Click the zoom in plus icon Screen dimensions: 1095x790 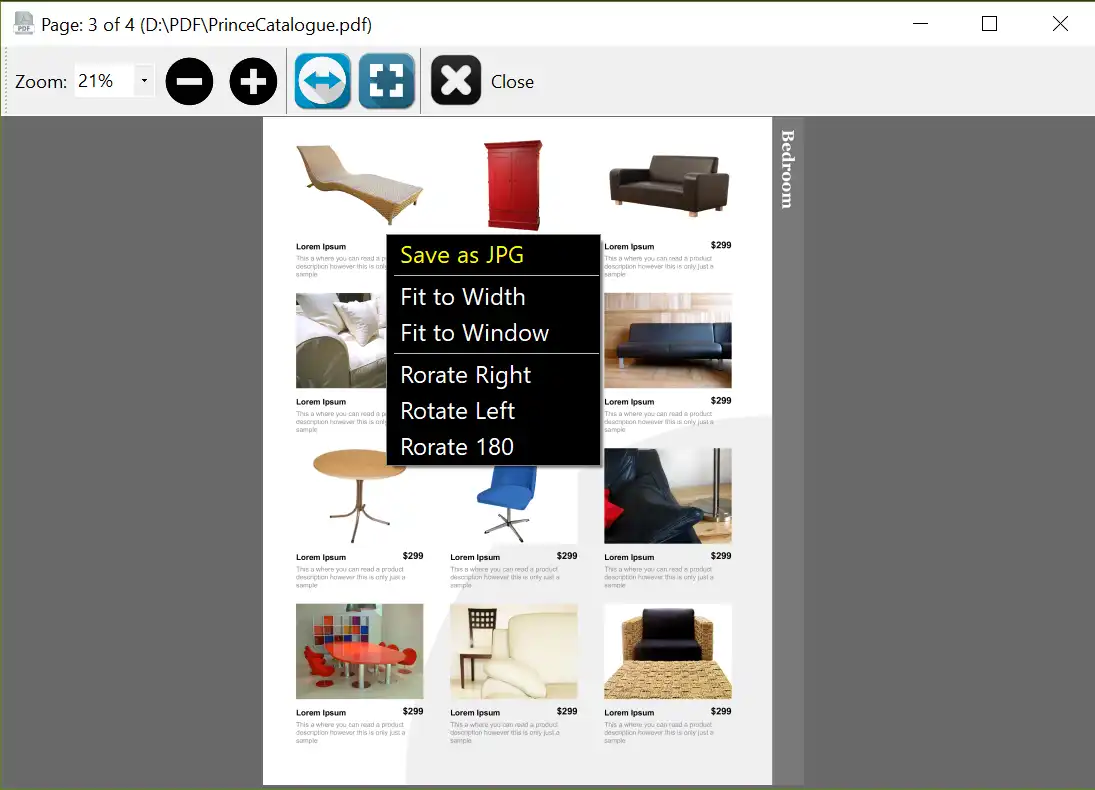[253, 82]
